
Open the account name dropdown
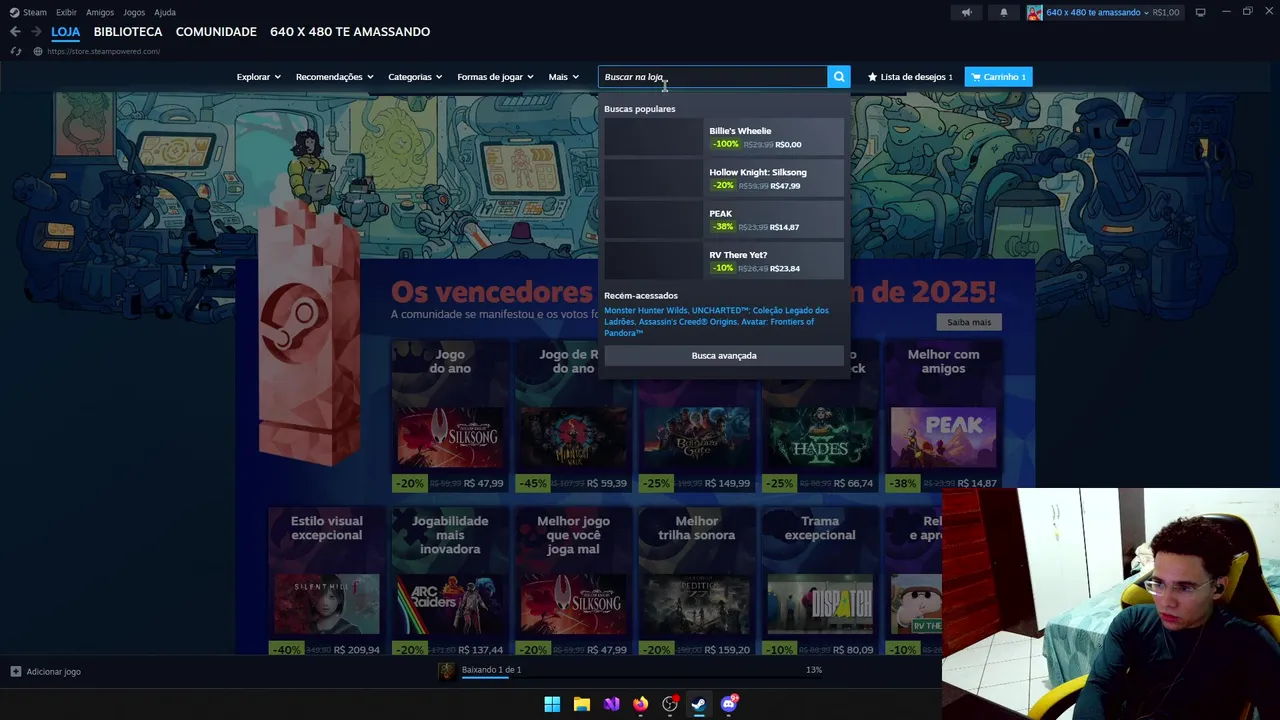(1097, 12)
